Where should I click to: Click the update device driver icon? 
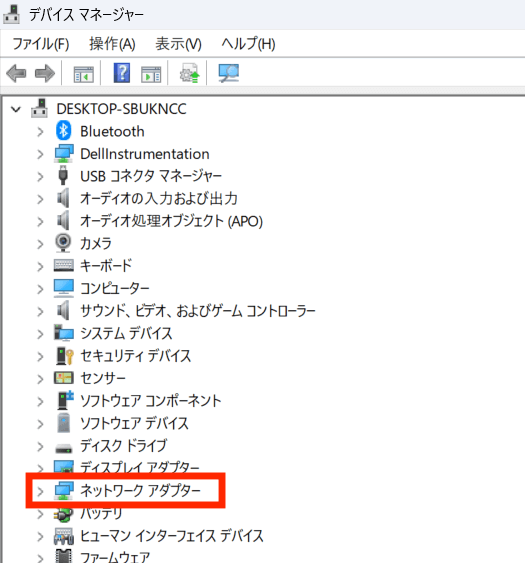point(190,73)
